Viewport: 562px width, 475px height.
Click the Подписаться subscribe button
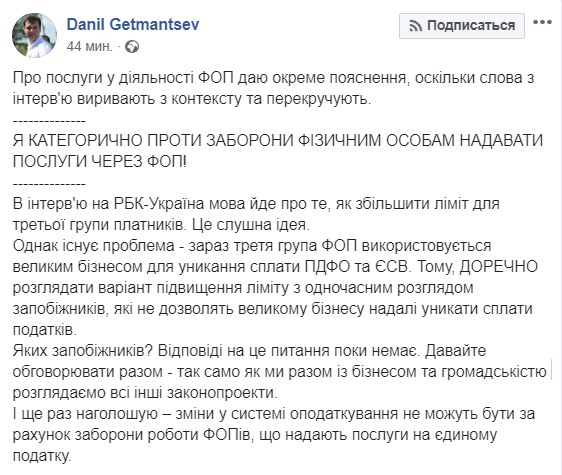click(462, 25)
